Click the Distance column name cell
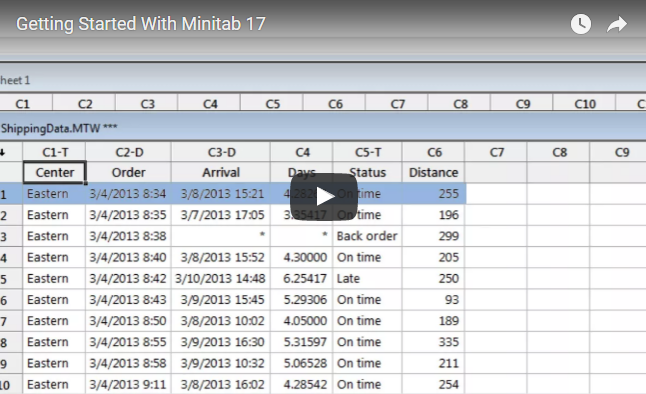The height and width of the screenshot is (394, 646). pyautogui.click(x=433, y=172)
